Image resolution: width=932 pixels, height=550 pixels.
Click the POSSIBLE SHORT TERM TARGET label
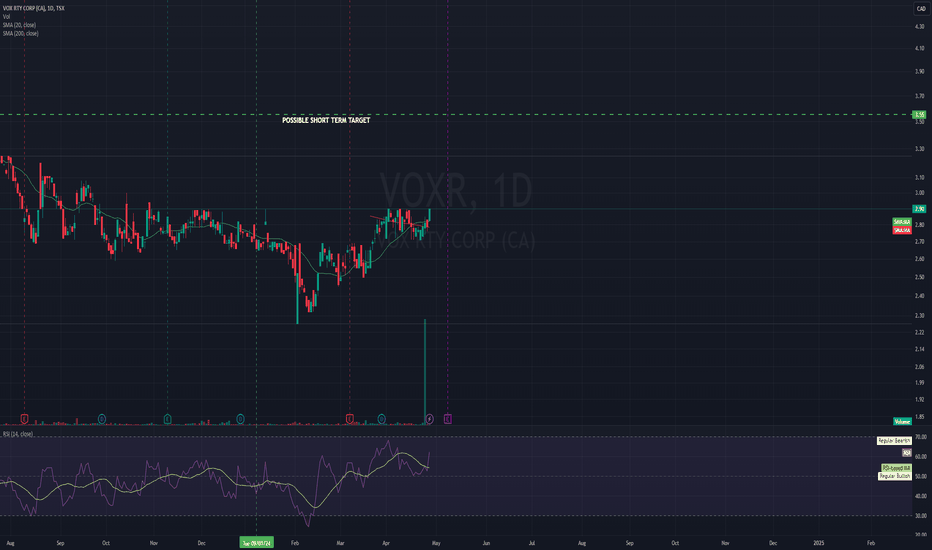click(326, 120)
